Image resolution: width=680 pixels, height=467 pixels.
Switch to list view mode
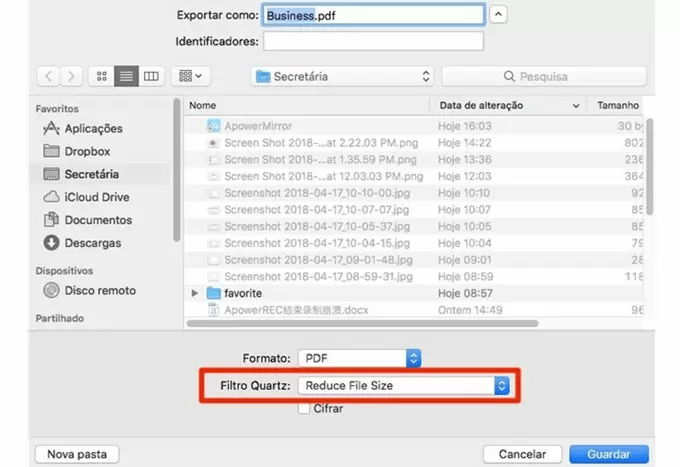tap(127, 76)
